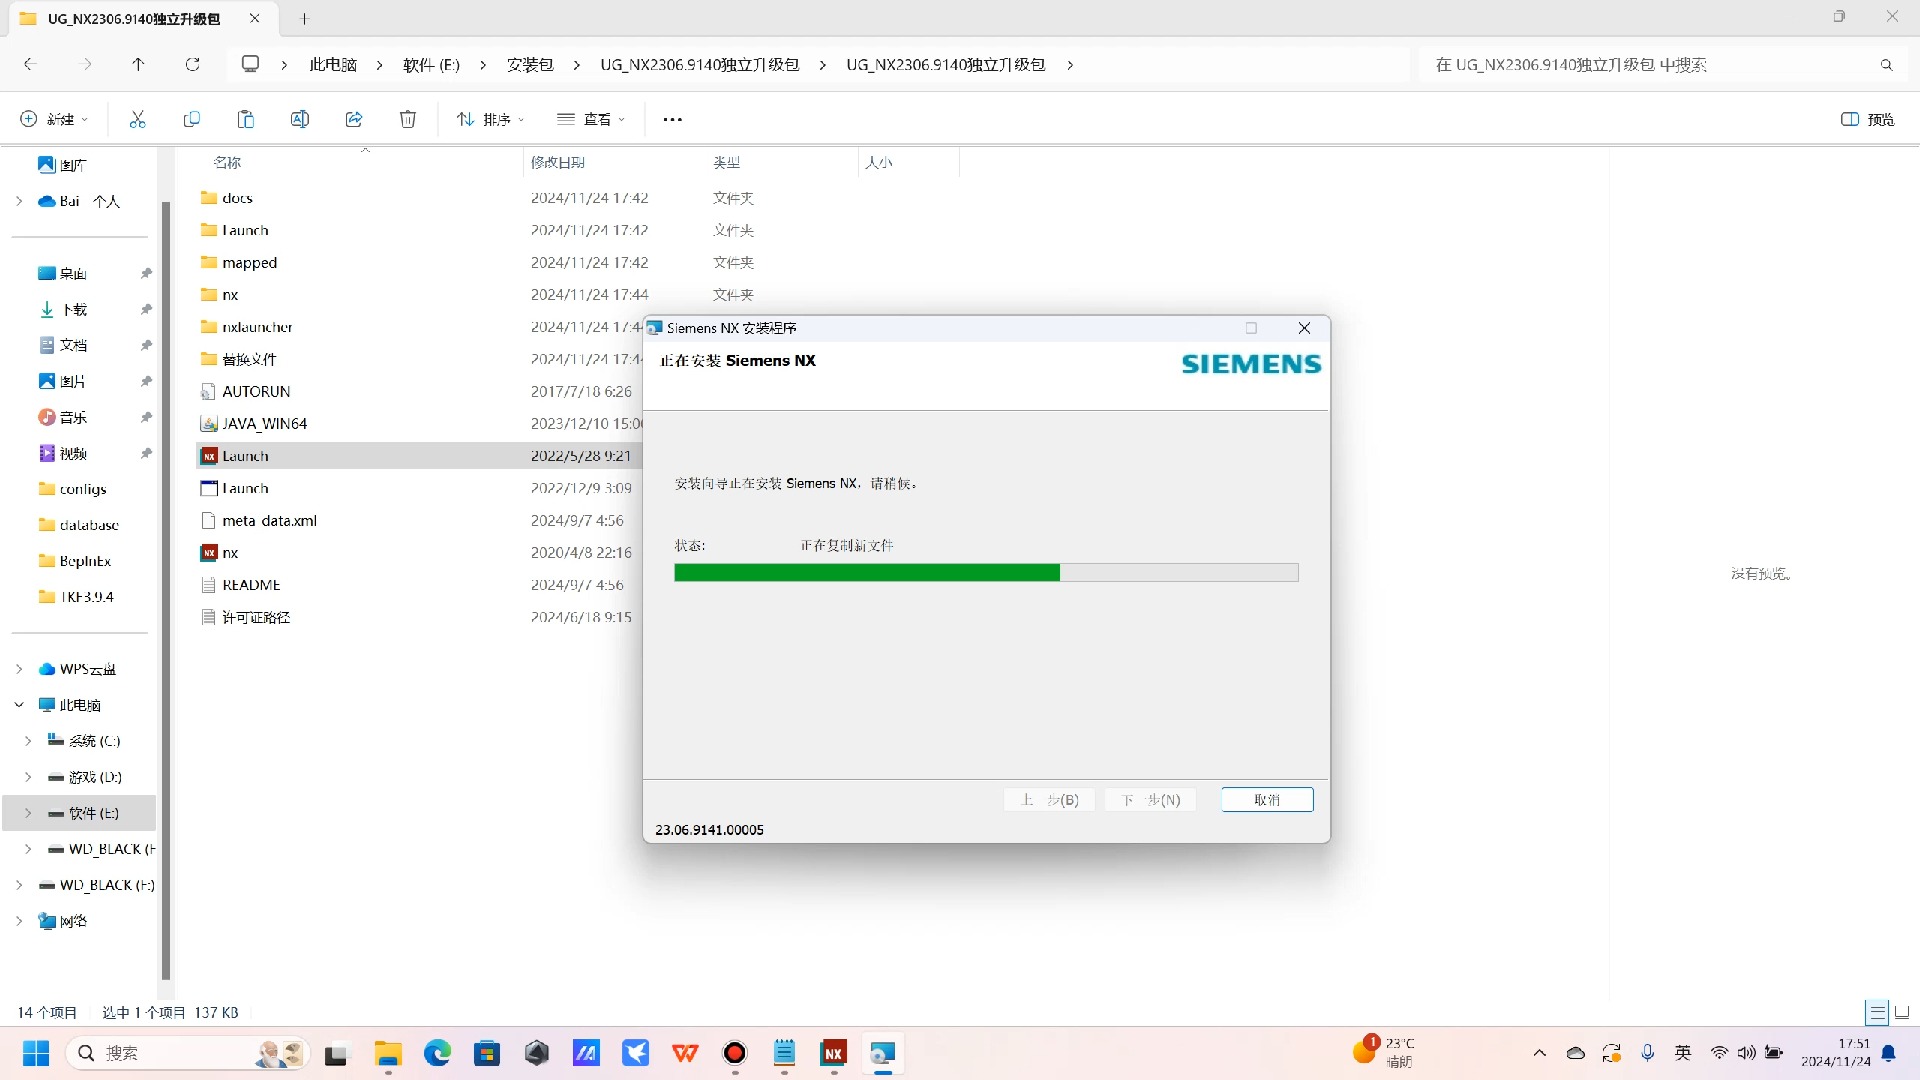
Task: Click the Paste icon in the toolbar
Action: point(245,118)
